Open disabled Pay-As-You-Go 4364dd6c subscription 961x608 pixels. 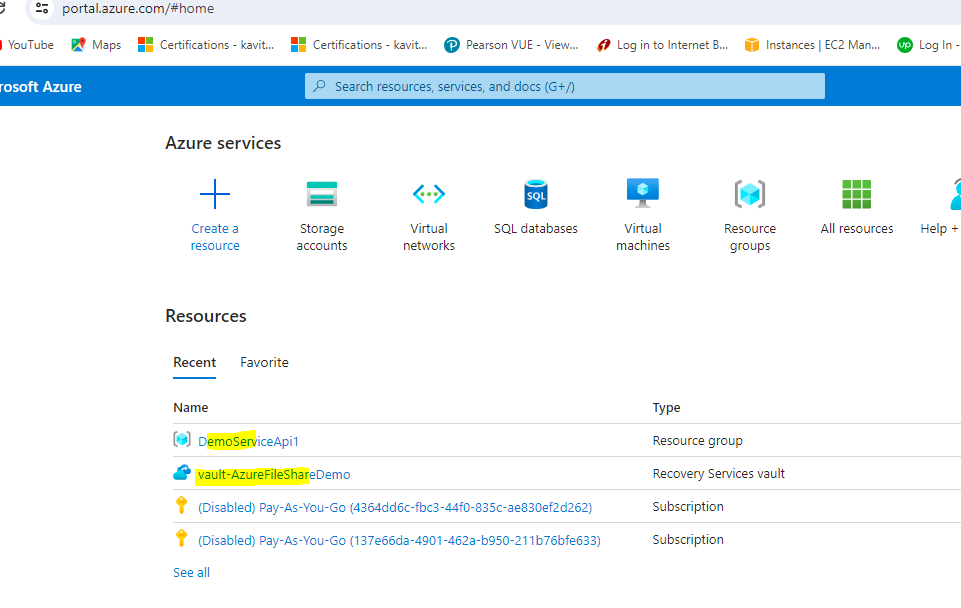point(395,507)
